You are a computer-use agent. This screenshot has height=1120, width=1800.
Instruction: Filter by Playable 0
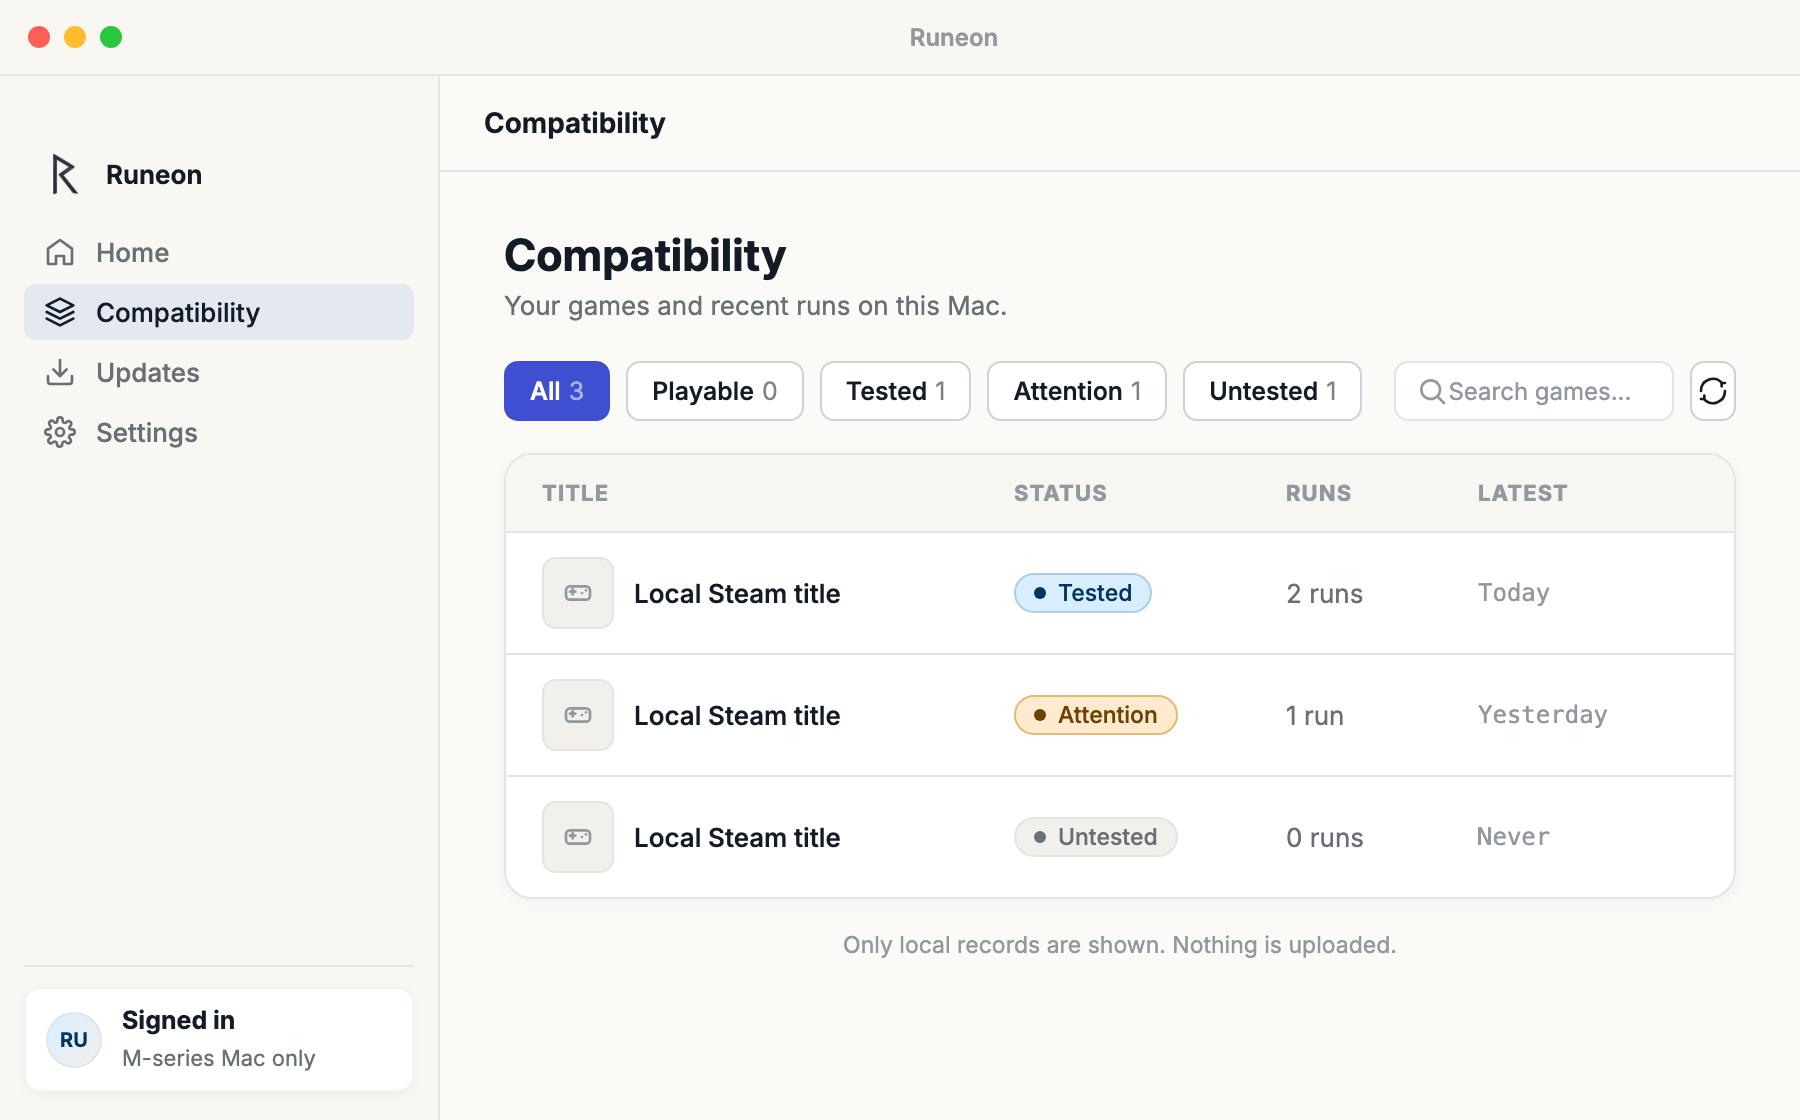(x=715, y=391)
